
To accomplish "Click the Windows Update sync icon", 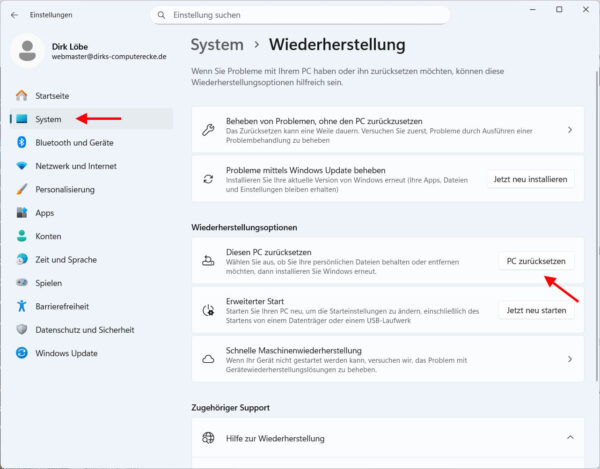I will click(22, 353).
